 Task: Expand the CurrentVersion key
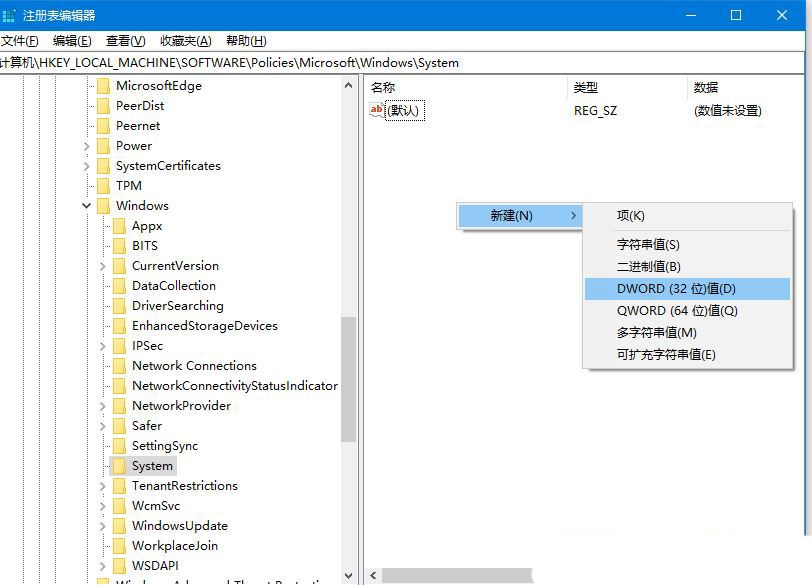103,266
